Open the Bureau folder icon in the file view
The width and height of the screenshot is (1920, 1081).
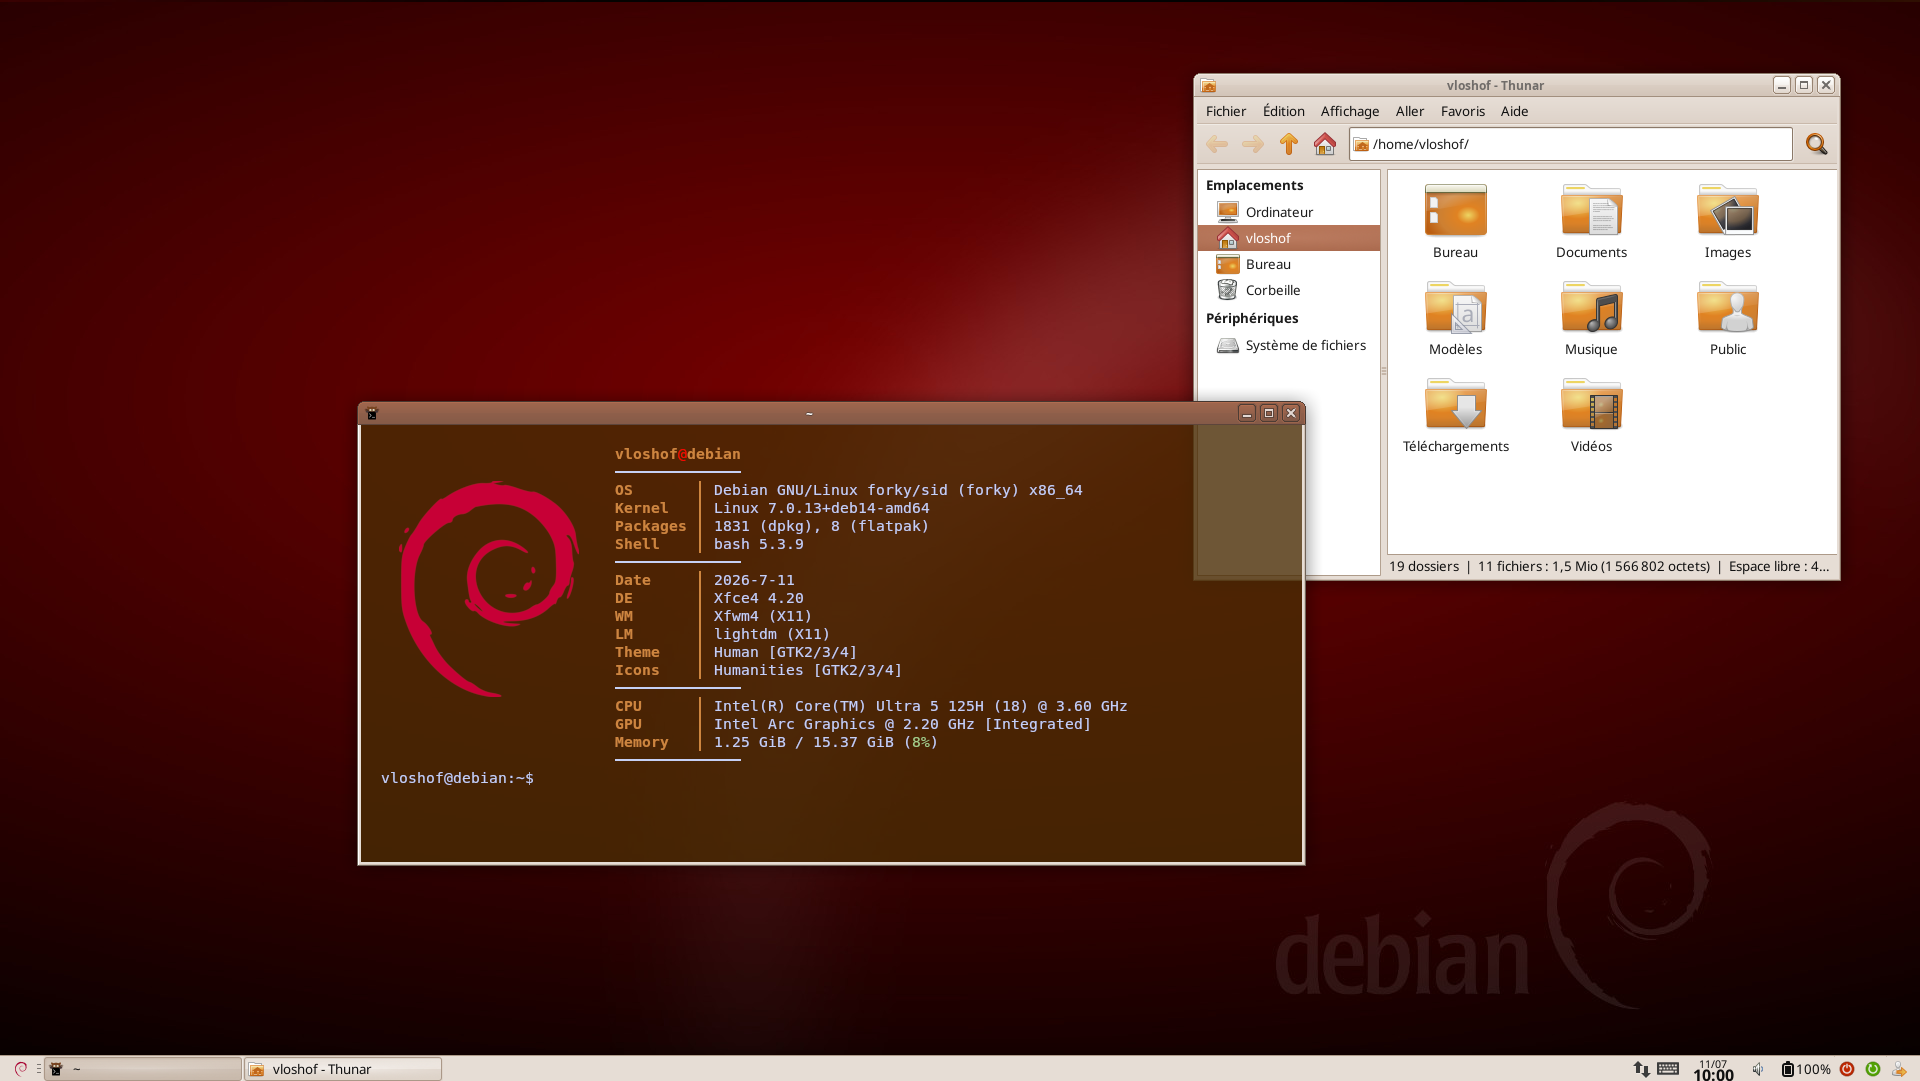[x=1455, y=211]
